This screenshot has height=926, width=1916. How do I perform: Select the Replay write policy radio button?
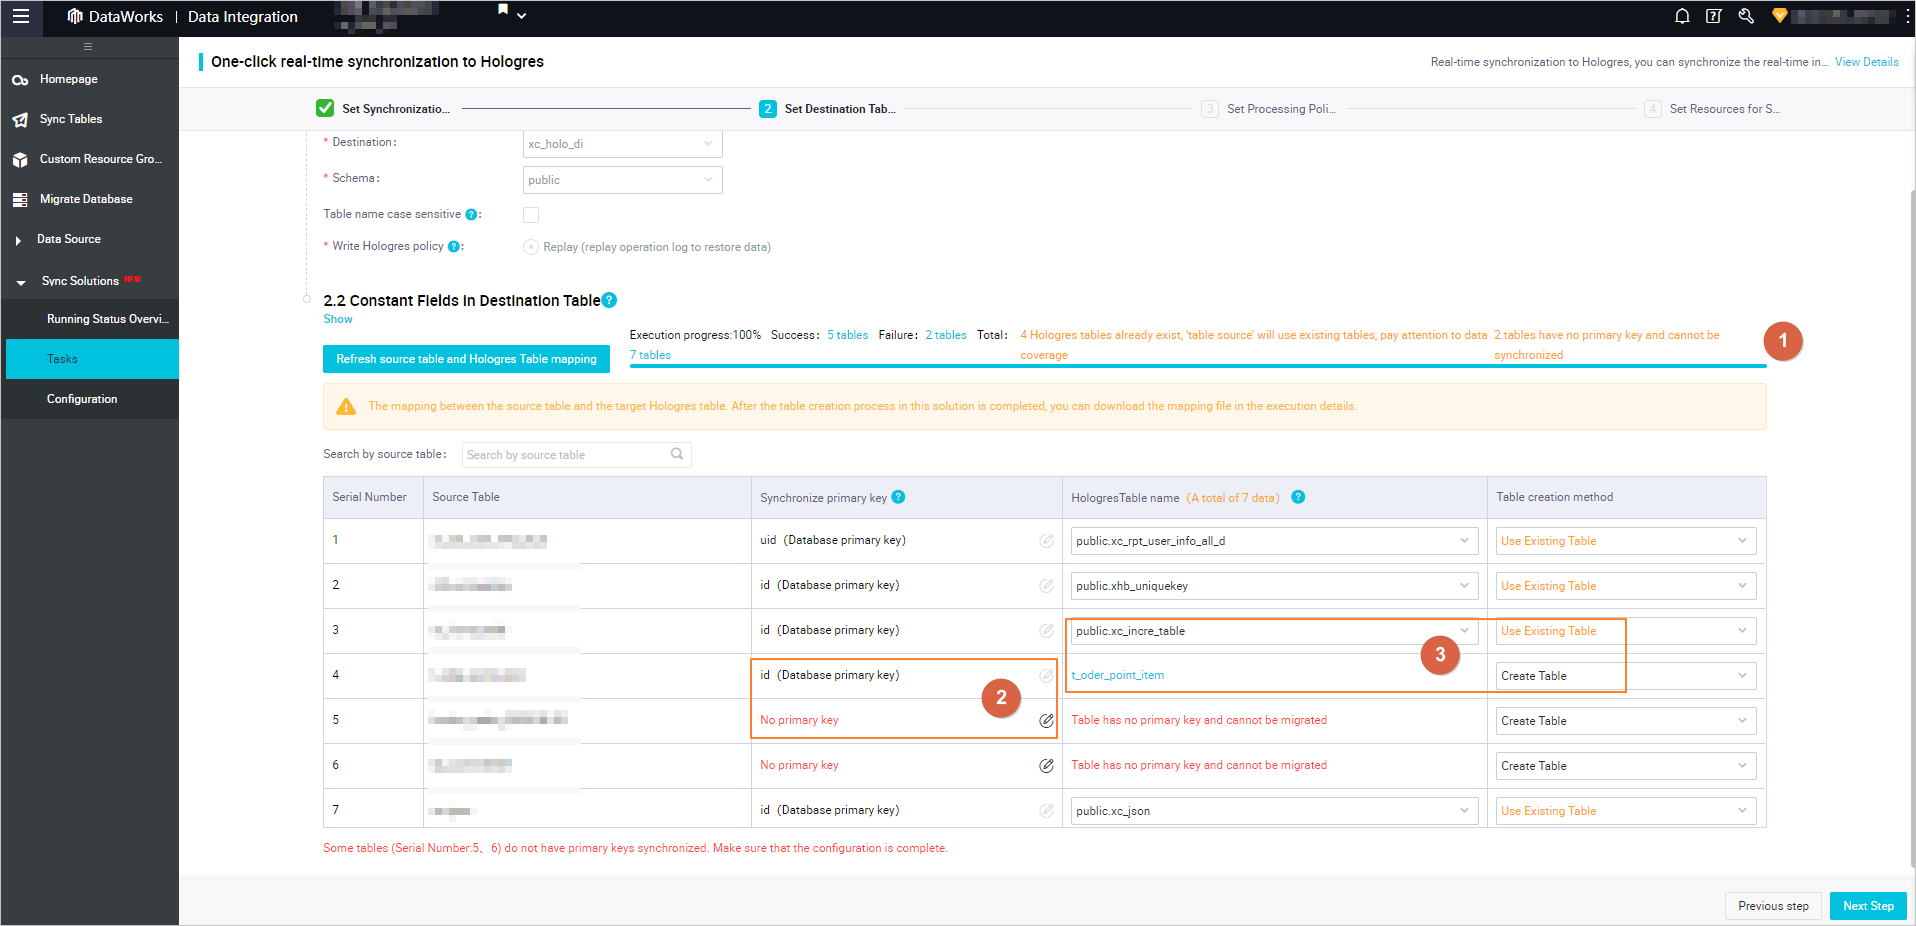click(531, 247)
